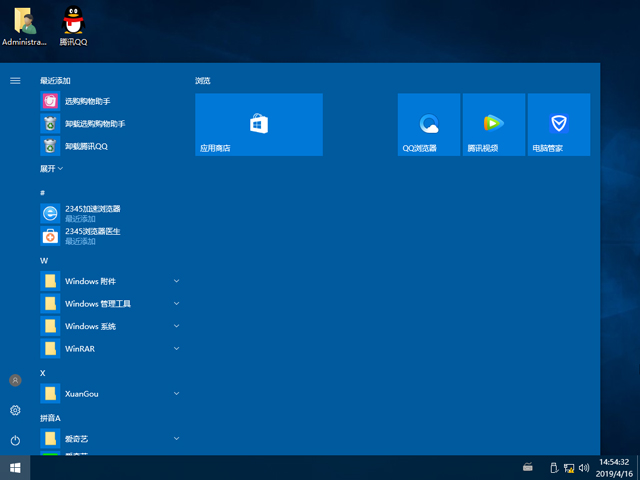Open 2345浏览器医生 icon

[x=50, y=236]
